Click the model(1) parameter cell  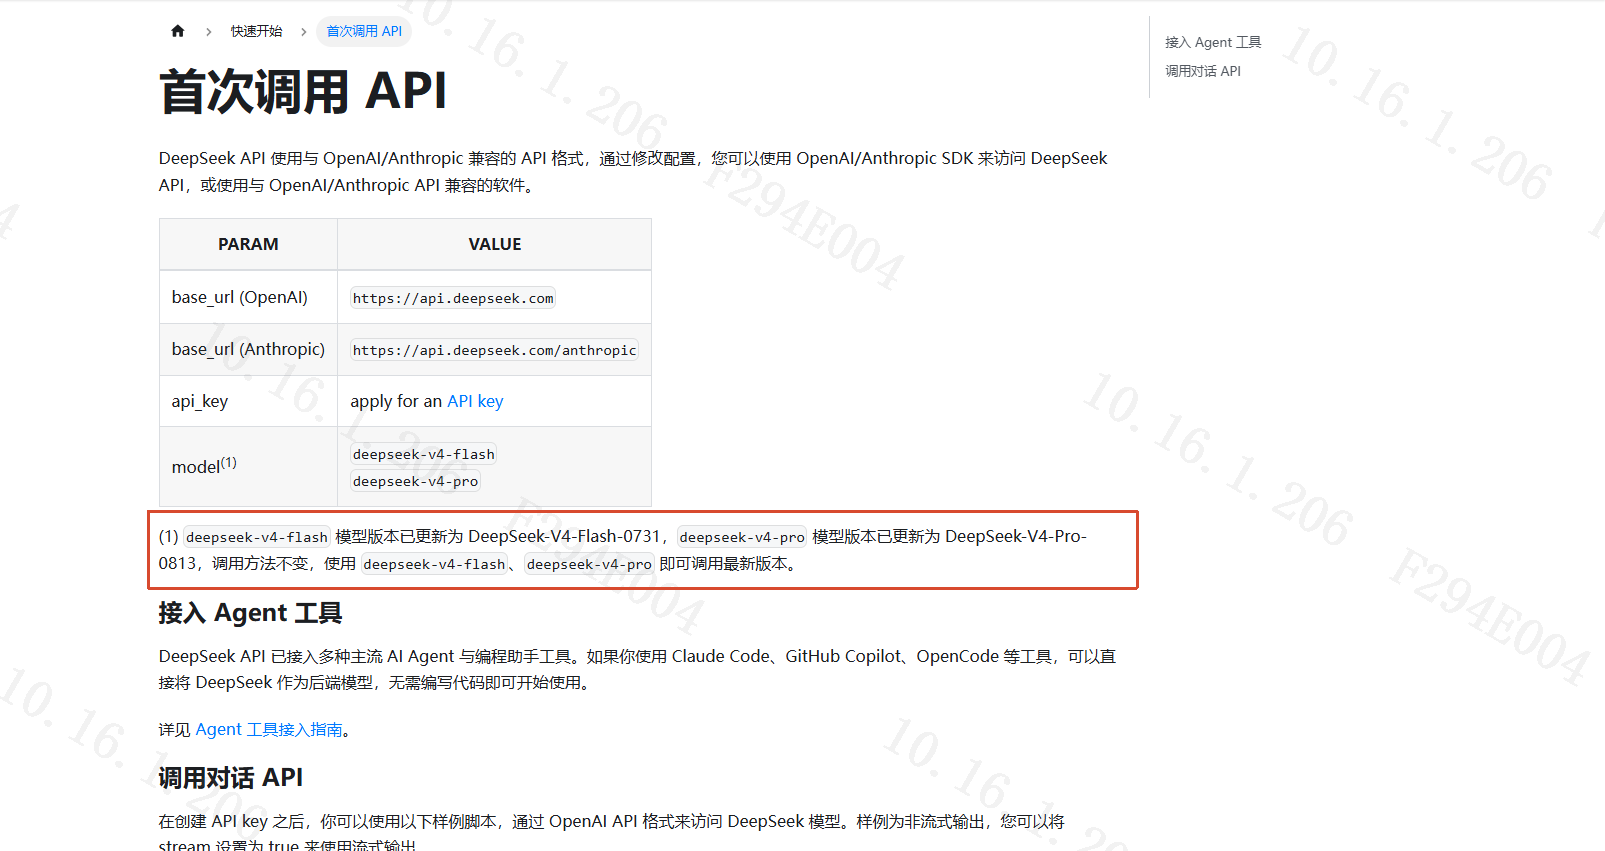(x=248, y=466)
